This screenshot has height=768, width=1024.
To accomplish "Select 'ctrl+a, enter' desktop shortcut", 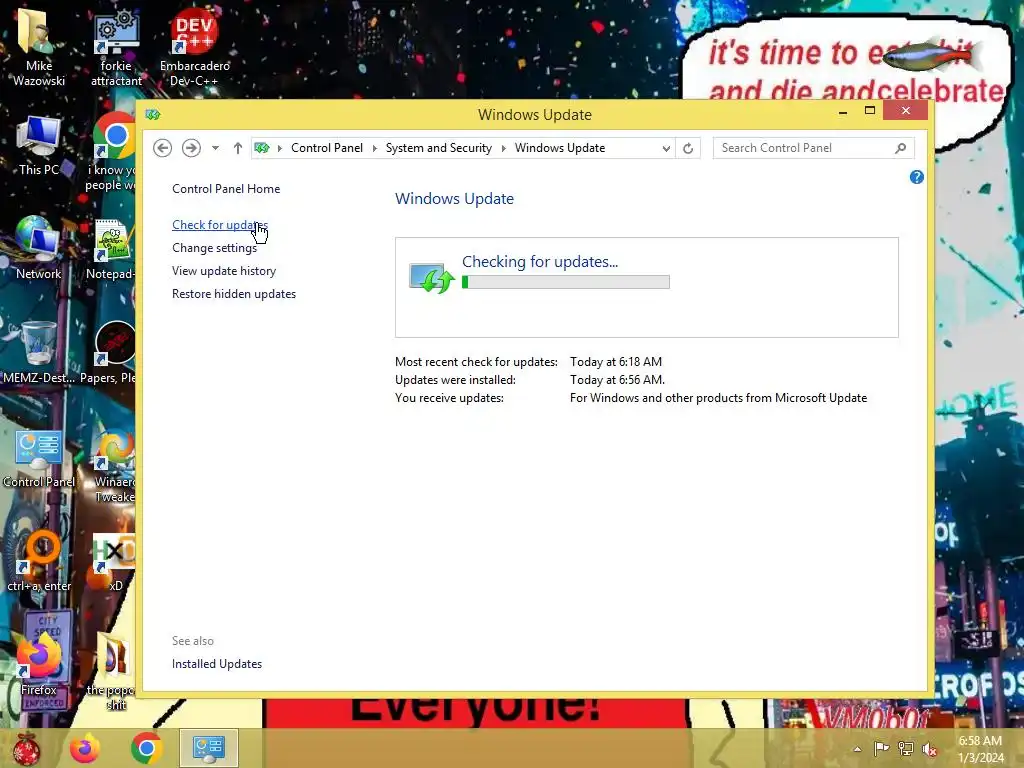I will [x=39, y=562].
